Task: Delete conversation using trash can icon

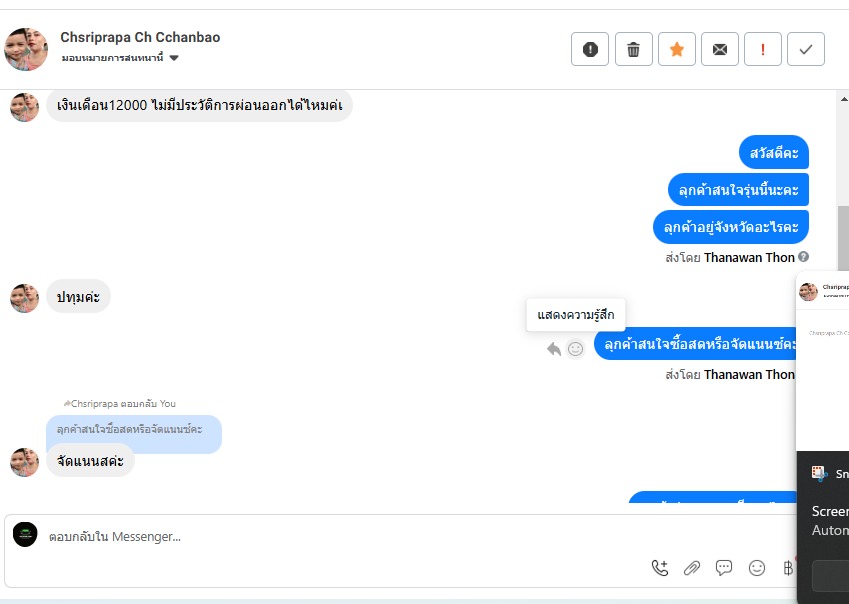Action: [634, 49]
